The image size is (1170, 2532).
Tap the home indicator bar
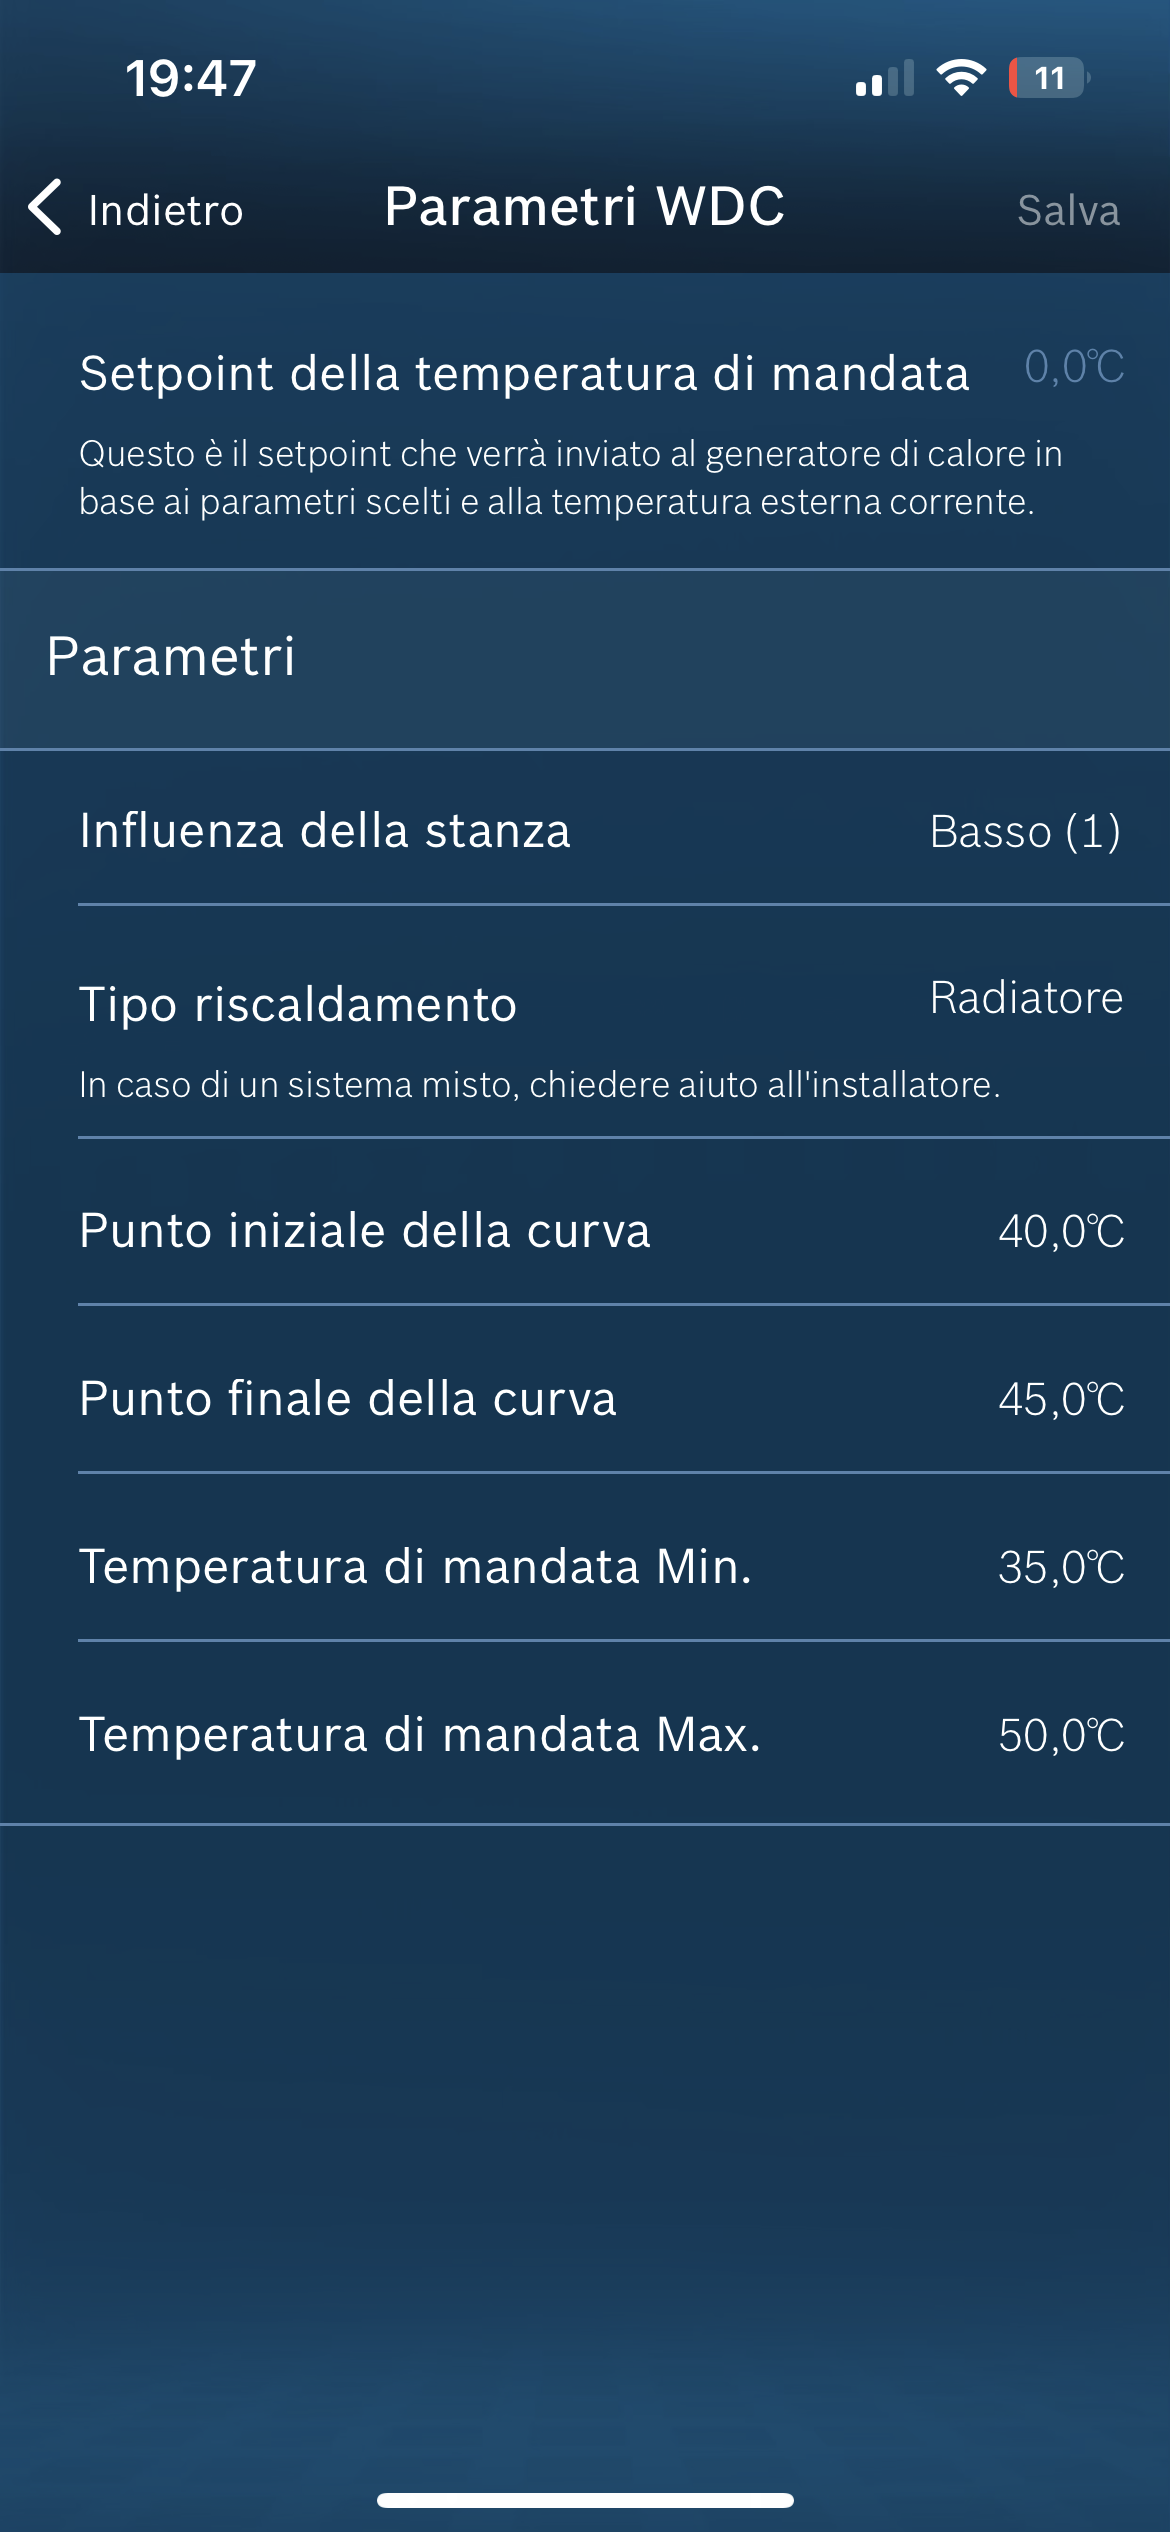(585, 2500)
